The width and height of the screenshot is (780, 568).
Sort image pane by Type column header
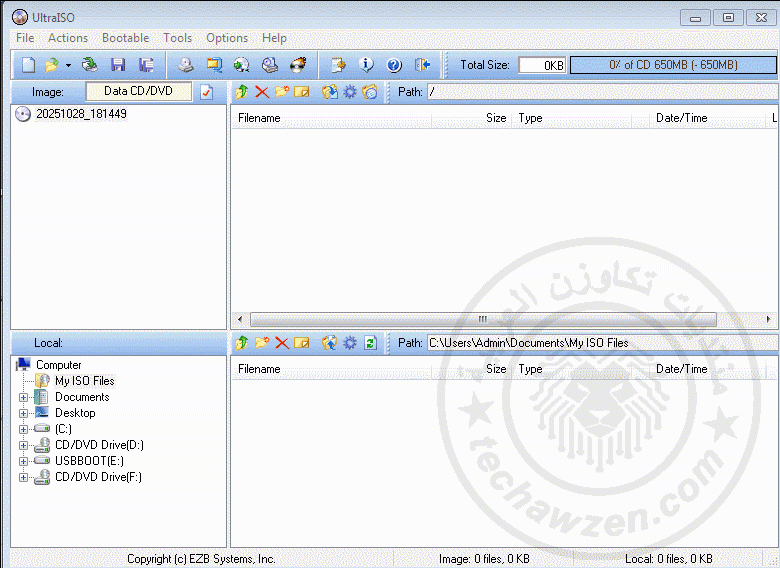[x=572, y=118]
